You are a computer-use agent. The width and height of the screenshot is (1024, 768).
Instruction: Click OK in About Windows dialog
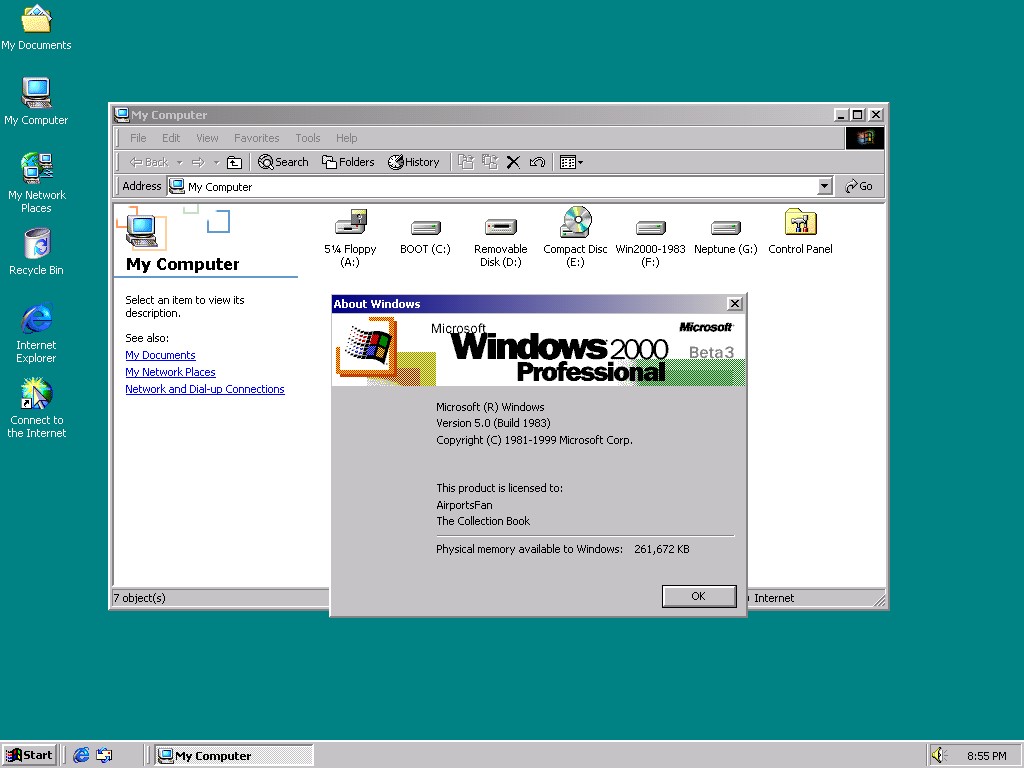[x=699, y=596]
